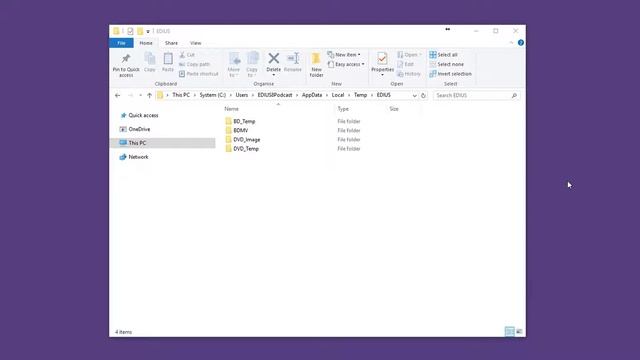Click Paste shortcut in the ribbon
The image size is (640, 360).
coord(199,74)
